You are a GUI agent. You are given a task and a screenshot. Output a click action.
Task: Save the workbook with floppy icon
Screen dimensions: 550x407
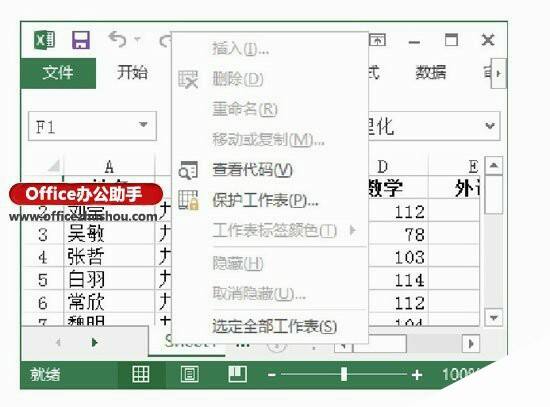81,40
